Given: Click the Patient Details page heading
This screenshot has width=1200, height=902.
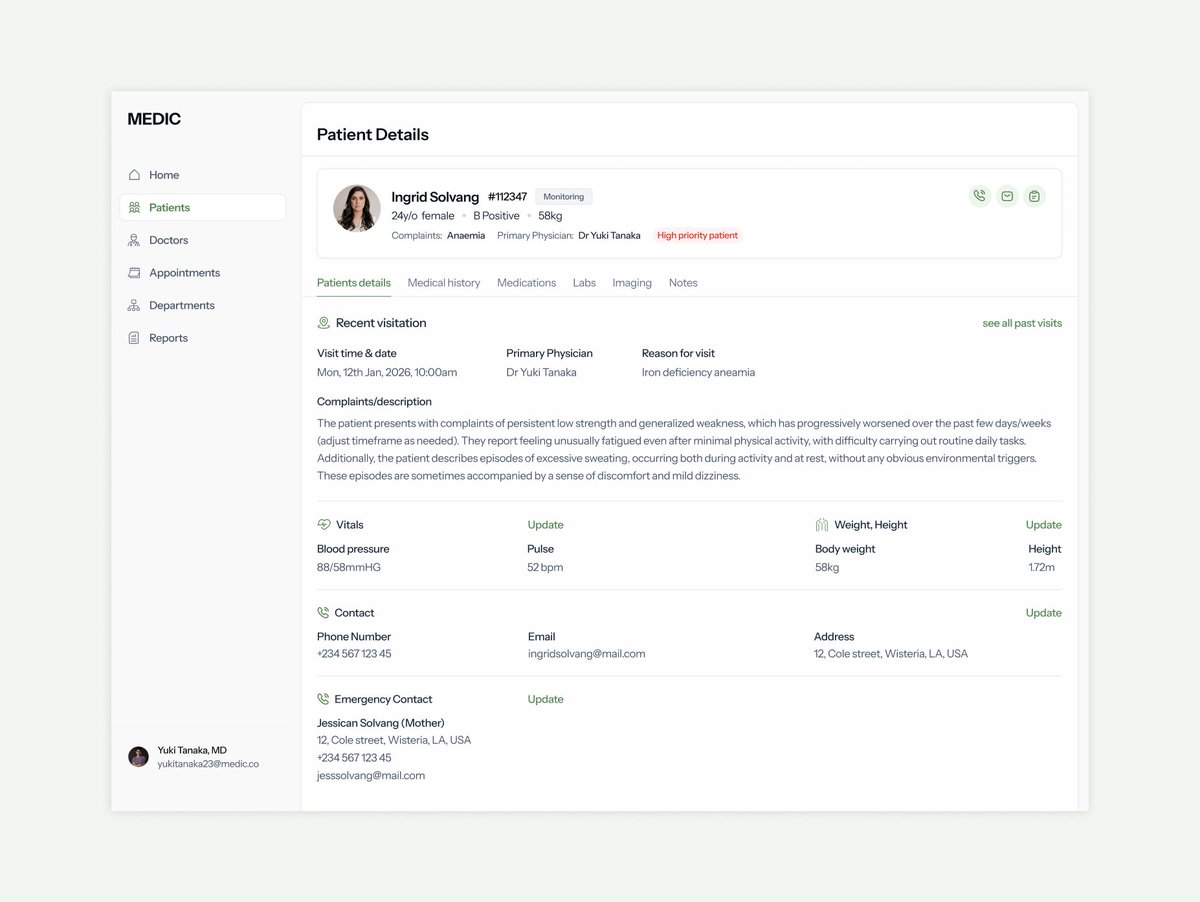Looking at the screenshot, I should (x=373, y=135).
